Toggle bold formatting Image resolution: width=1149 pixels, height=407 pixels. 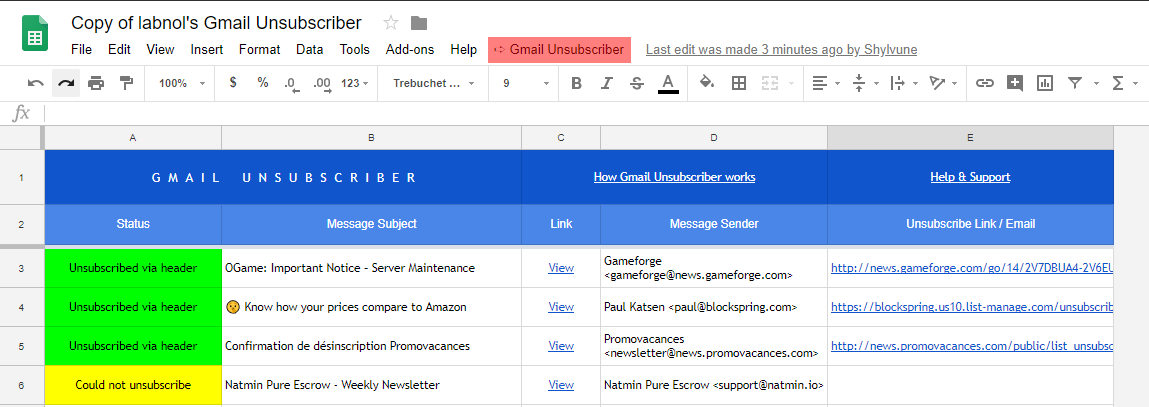click(x=576, y=83)
